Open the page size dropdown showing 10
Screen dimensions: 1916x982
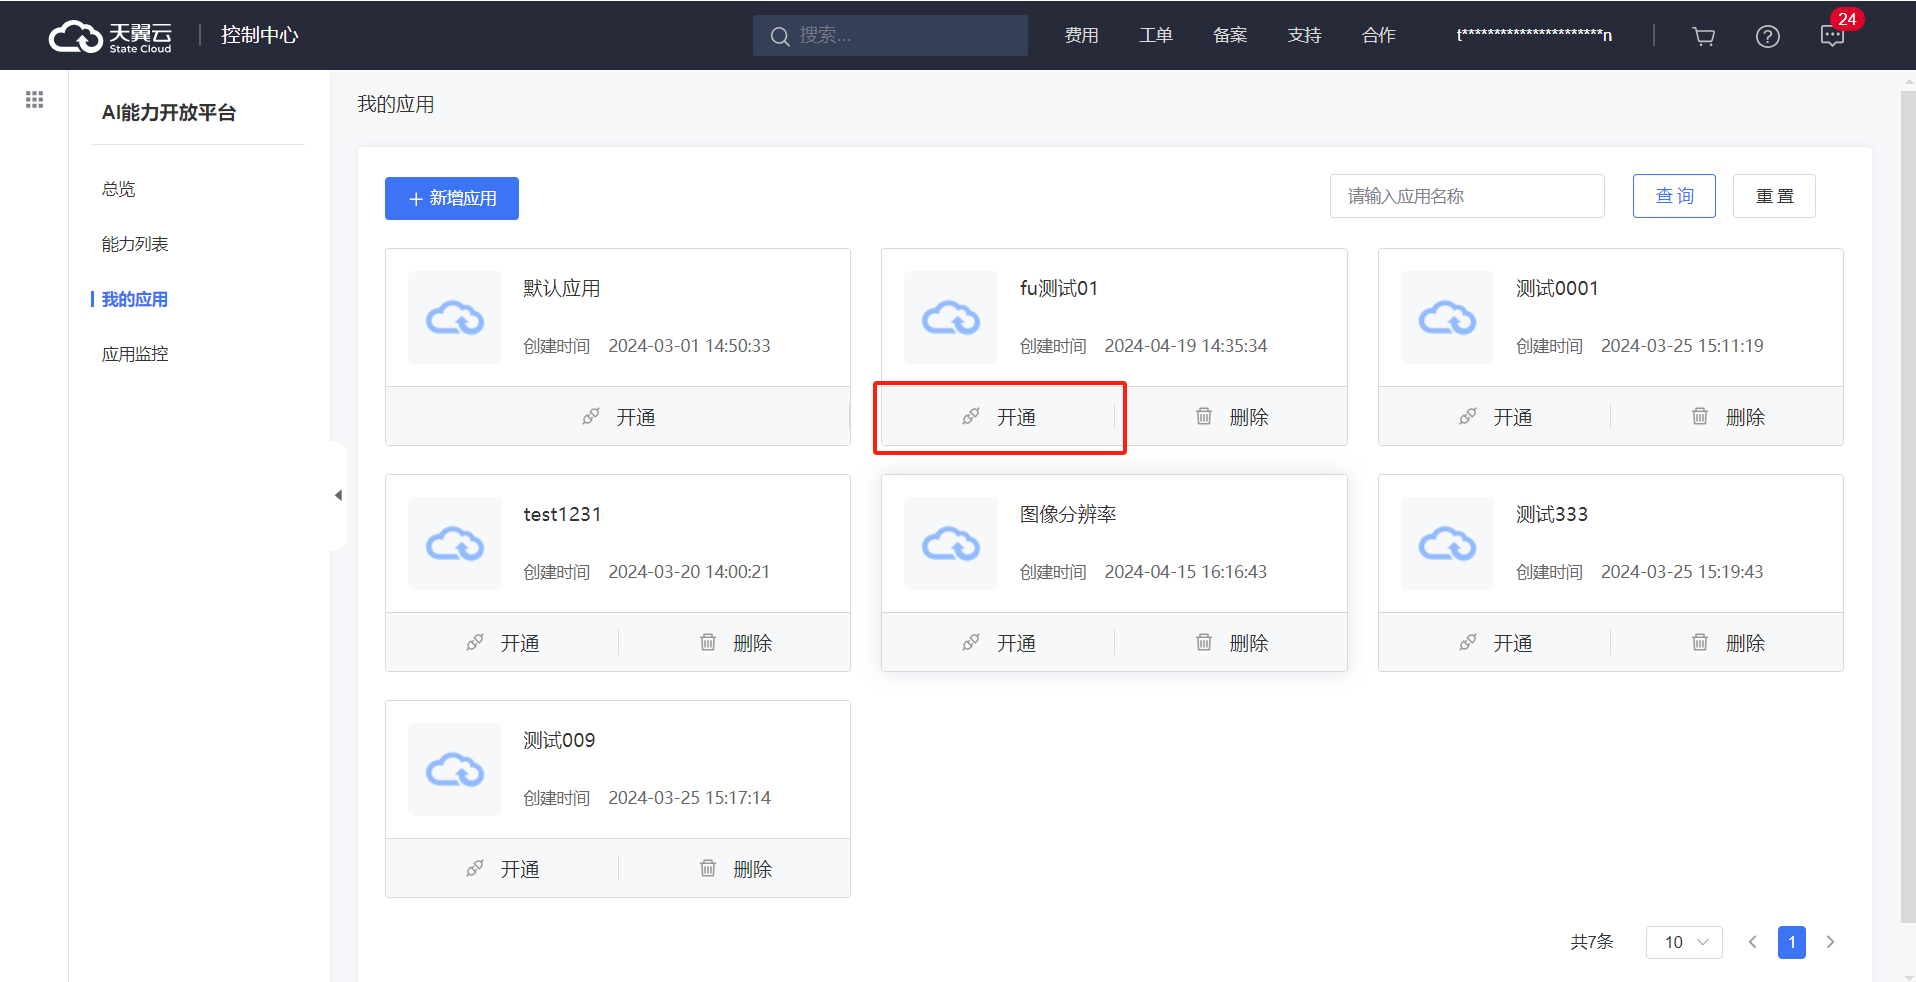[x=1684, y=942]
